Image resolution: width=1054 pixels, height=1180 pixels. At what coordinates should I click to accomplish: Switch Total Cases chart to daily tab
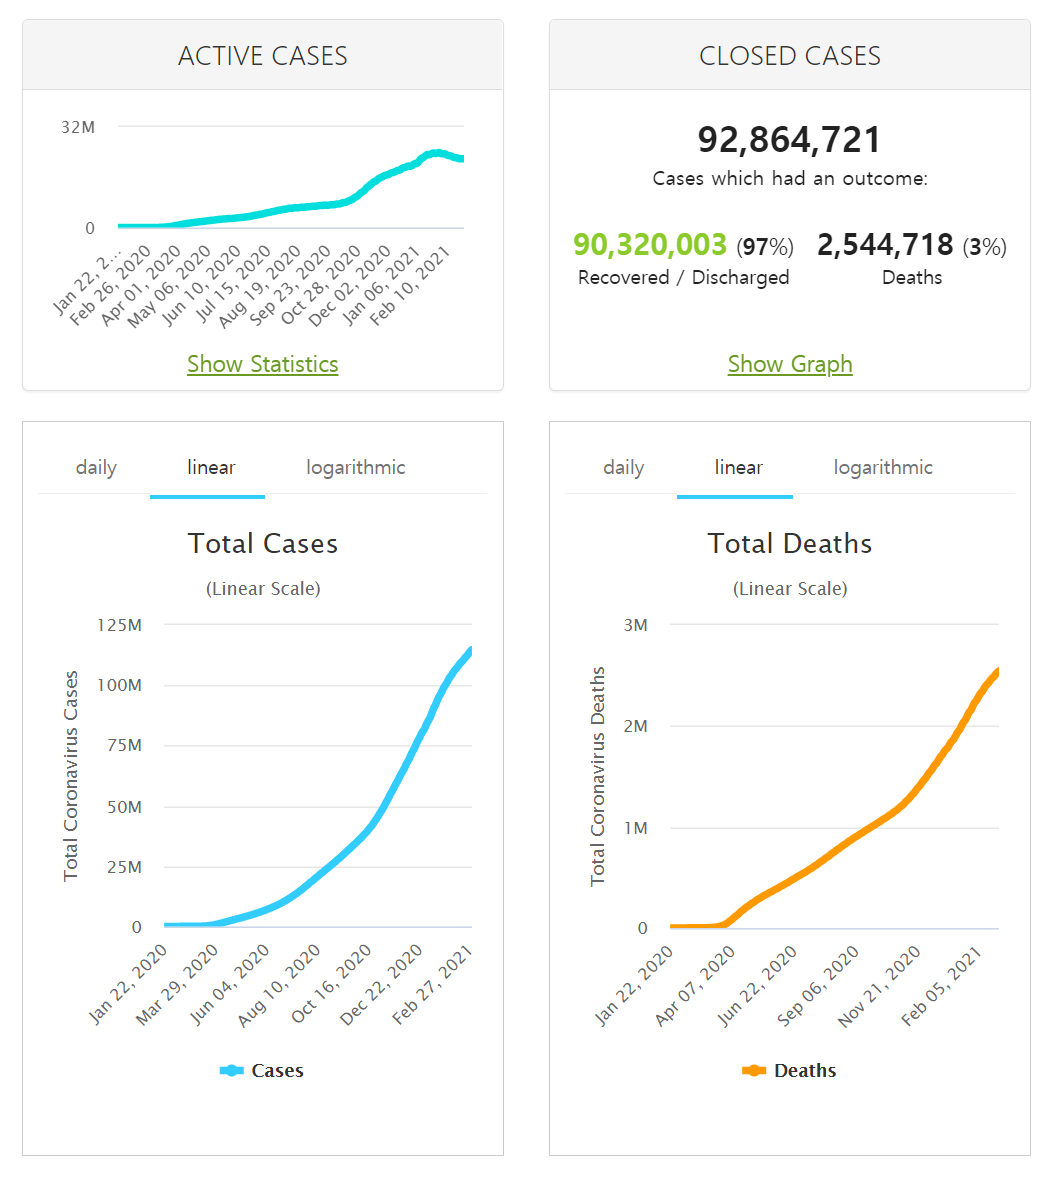pyautogui.click(x=96, y=467)
